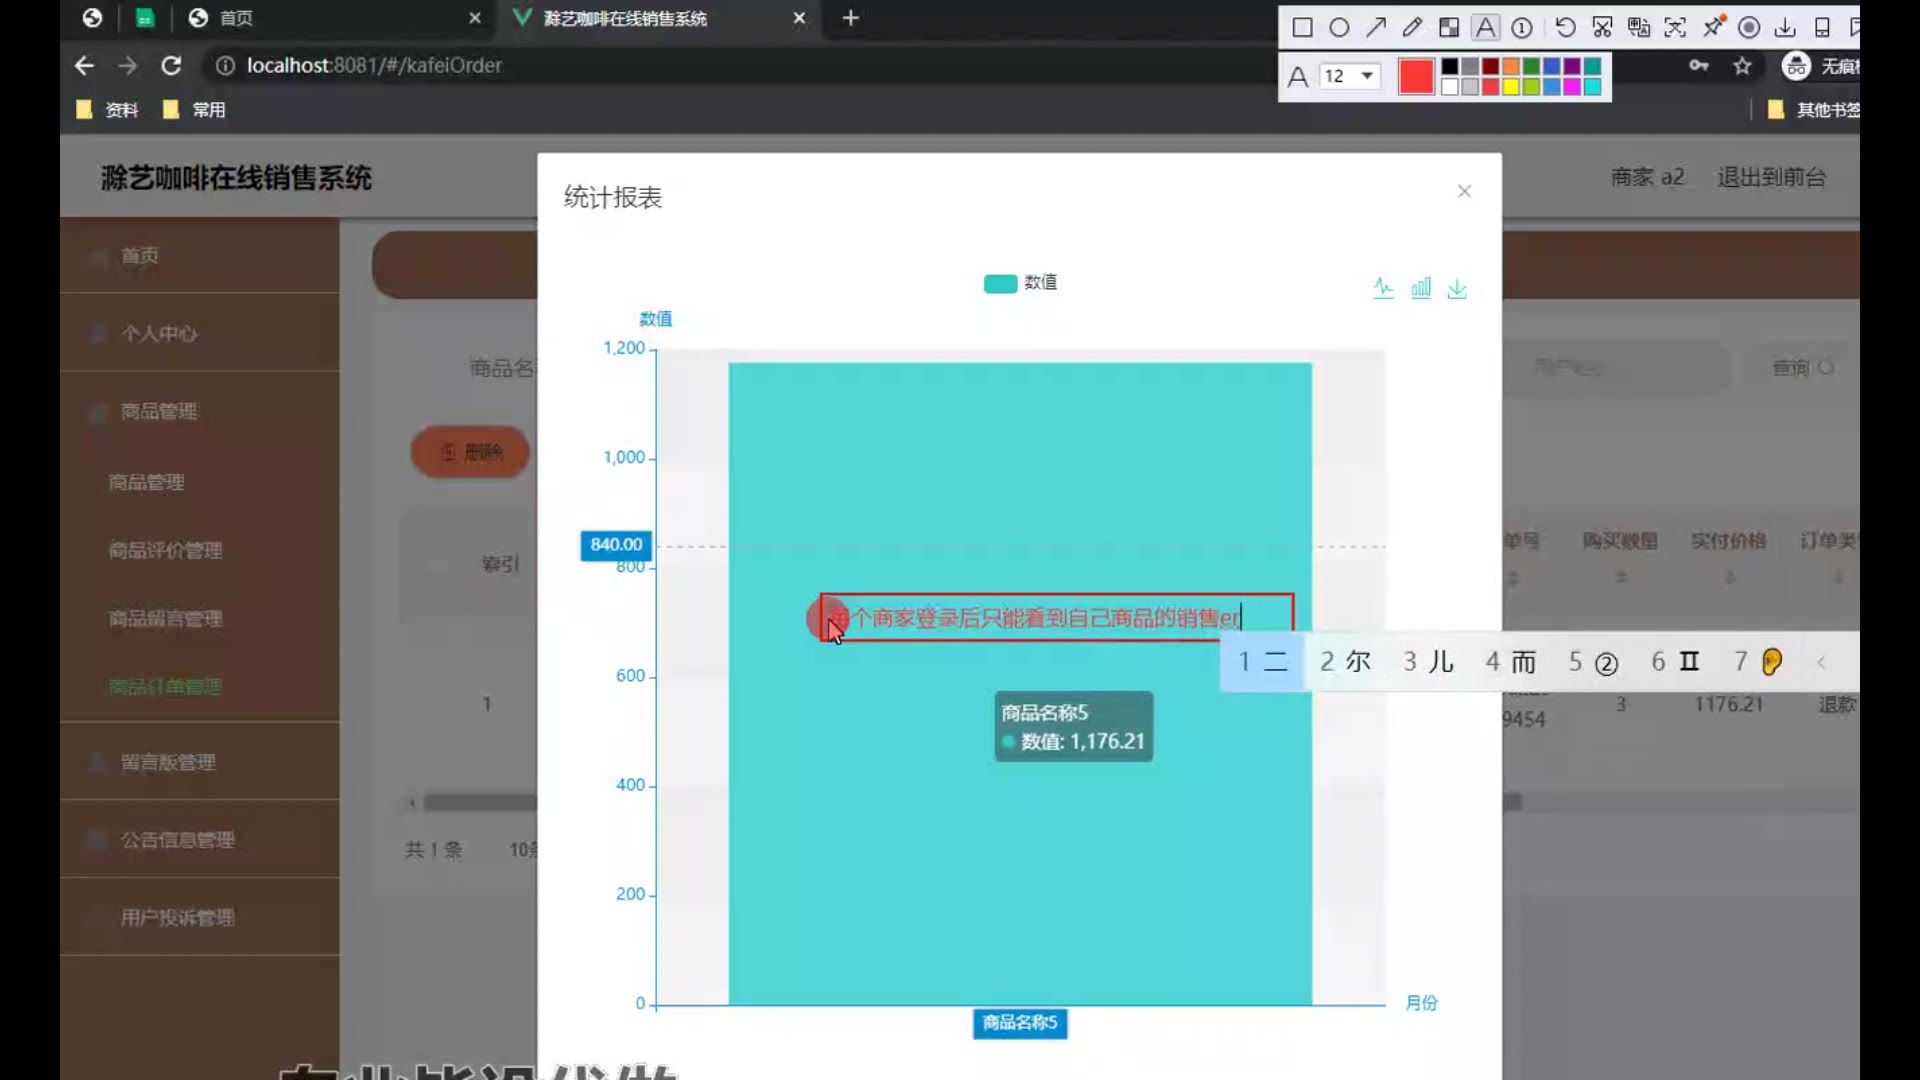Screen dimensions: 1920x1080
Task: Expand 商品管理 sidebar menu group
Action: pos(200,412)
